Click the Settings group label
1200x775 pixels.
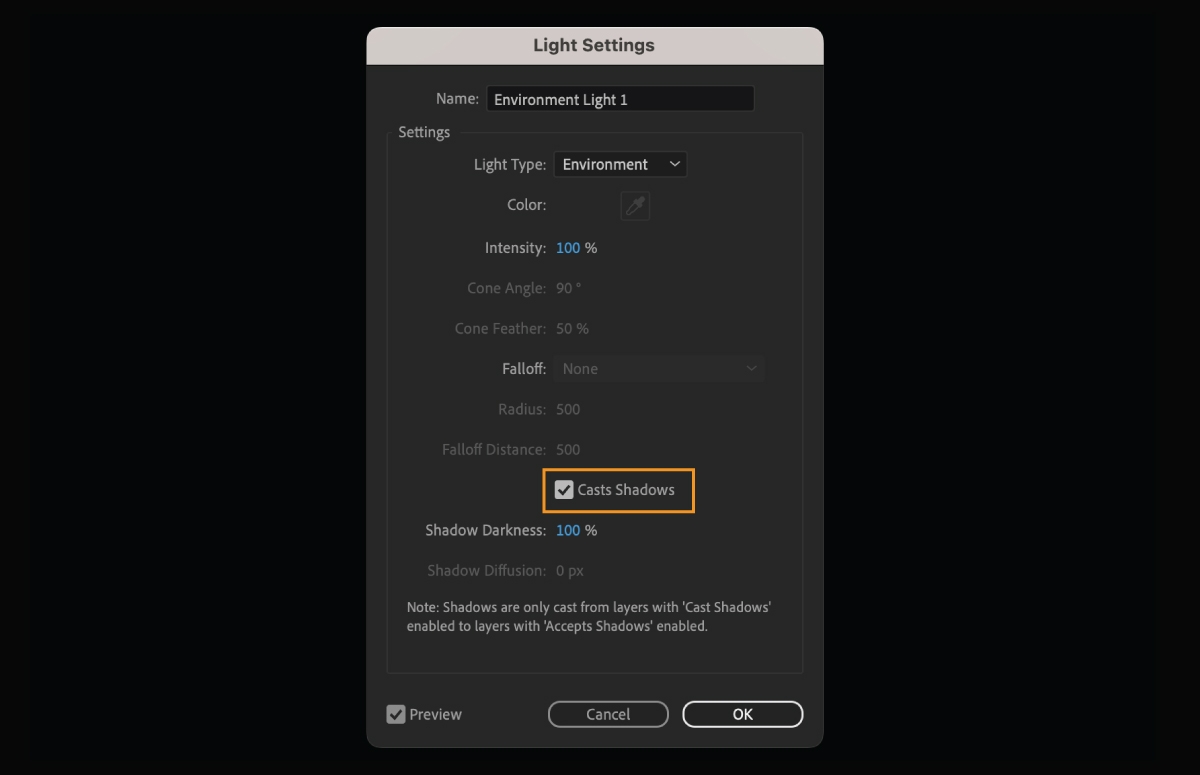[x=424, y=132]
